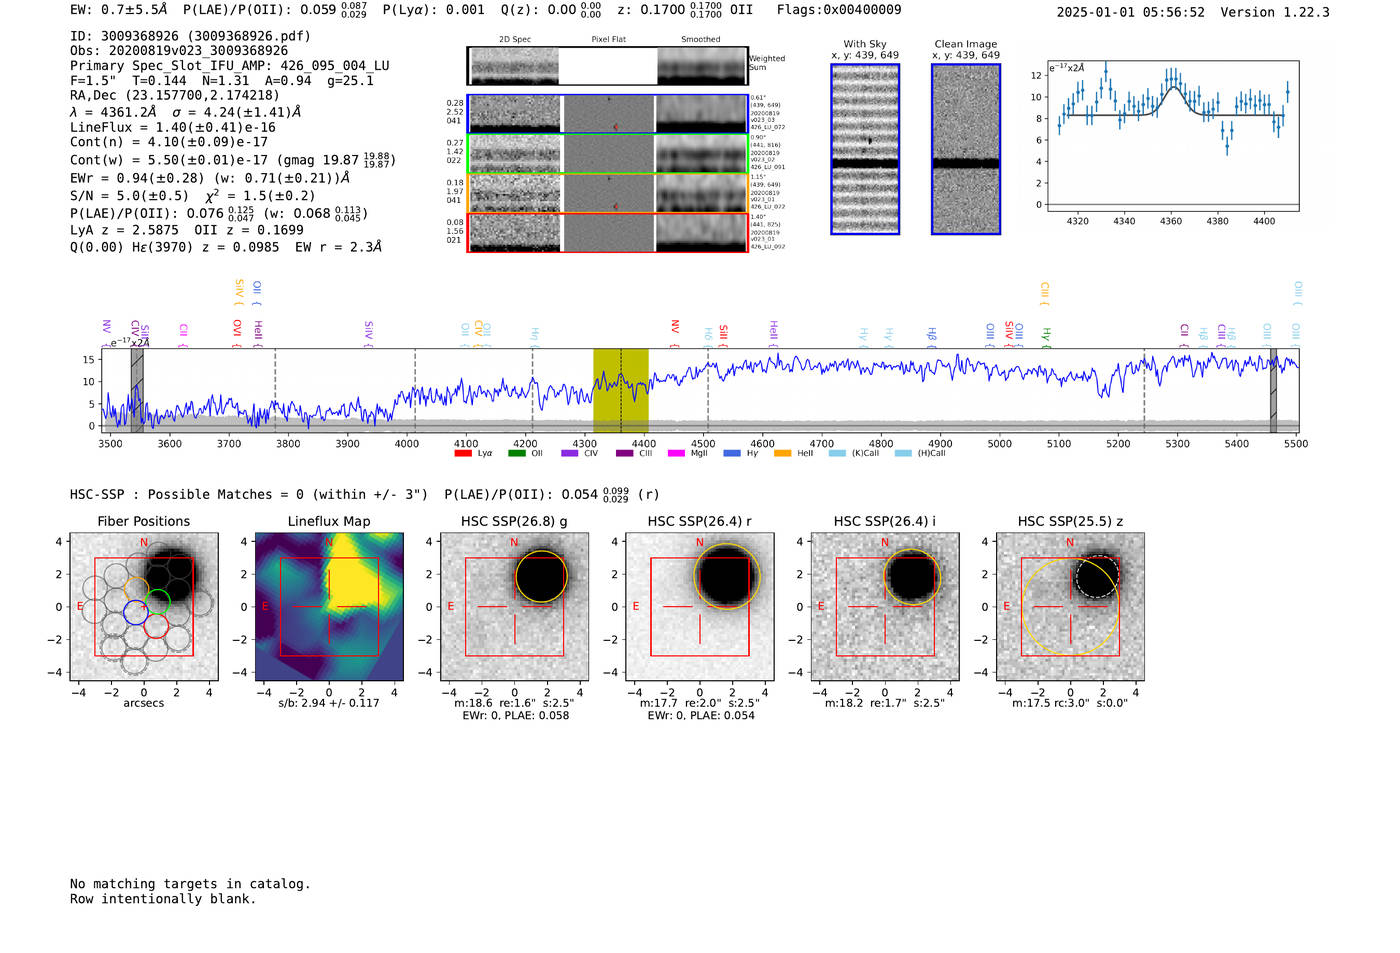Click the With Sky image
Viewport: 1400px width, 953px height.
click(865, 149)
